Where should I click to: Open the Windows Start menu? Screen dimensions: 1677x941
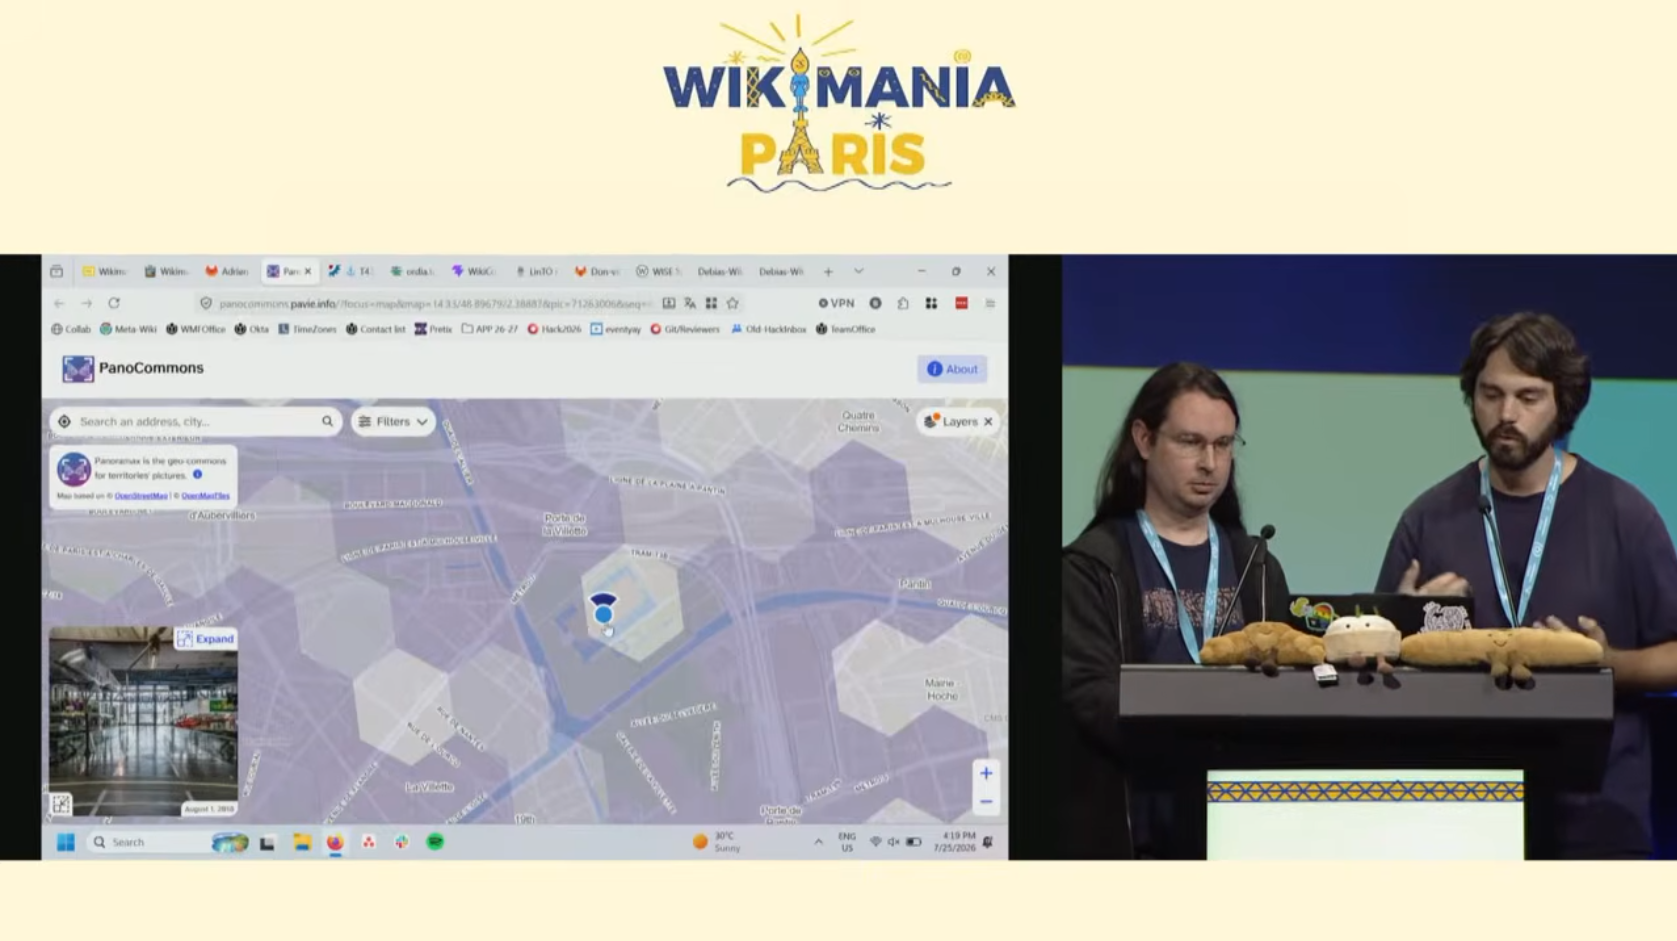66,842
